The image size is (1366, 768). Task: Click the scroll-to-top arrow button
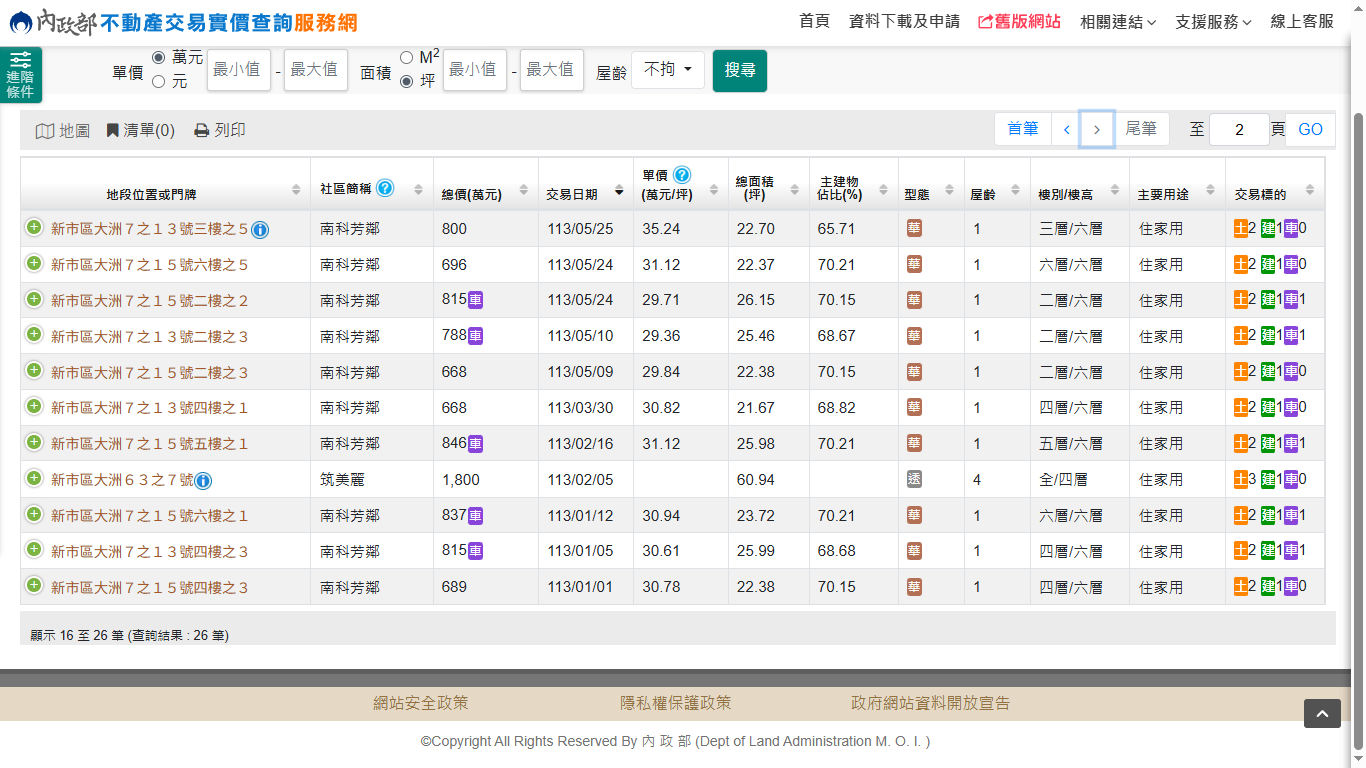click(1322, 713)
